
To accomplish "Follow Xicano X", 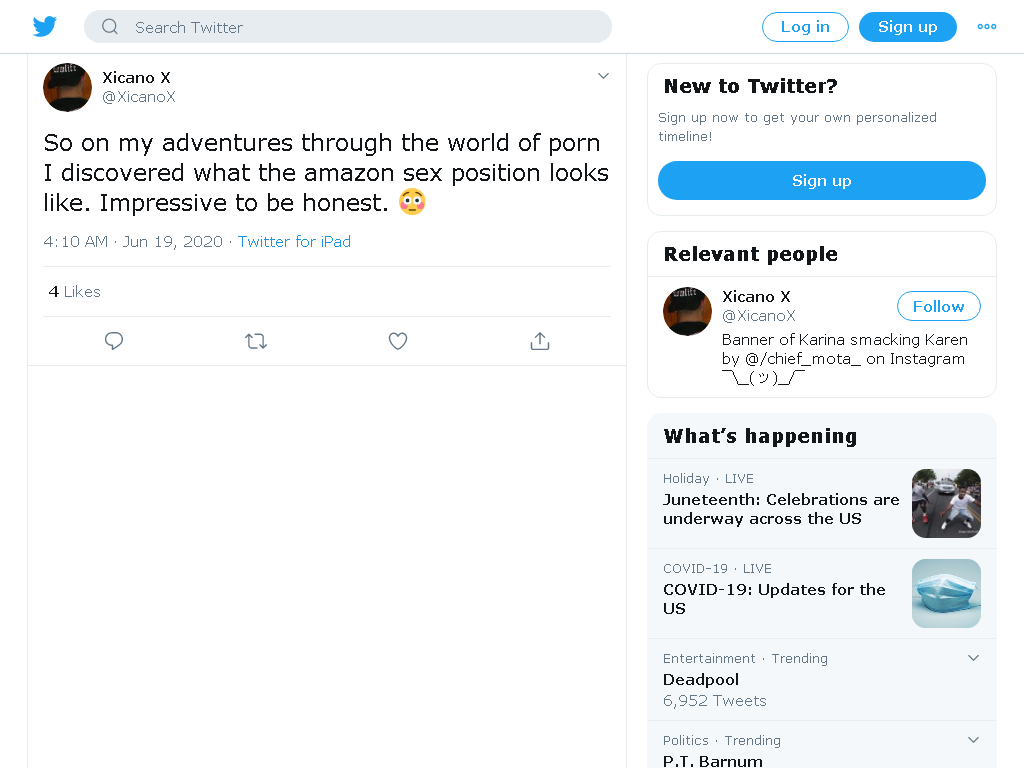I will pyautogui.click(x=938, y=306).
